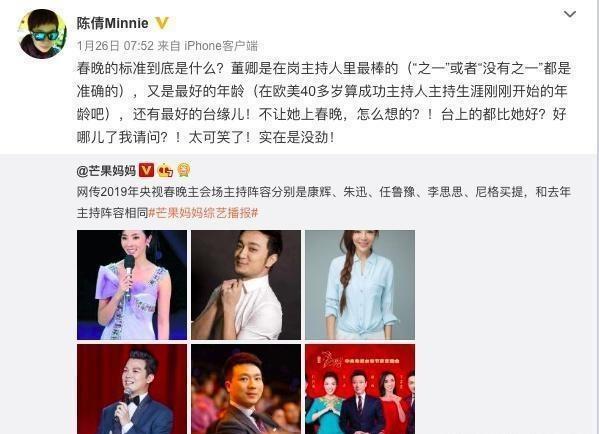
Task: View photo of man in white shirt
Action: 246,285
